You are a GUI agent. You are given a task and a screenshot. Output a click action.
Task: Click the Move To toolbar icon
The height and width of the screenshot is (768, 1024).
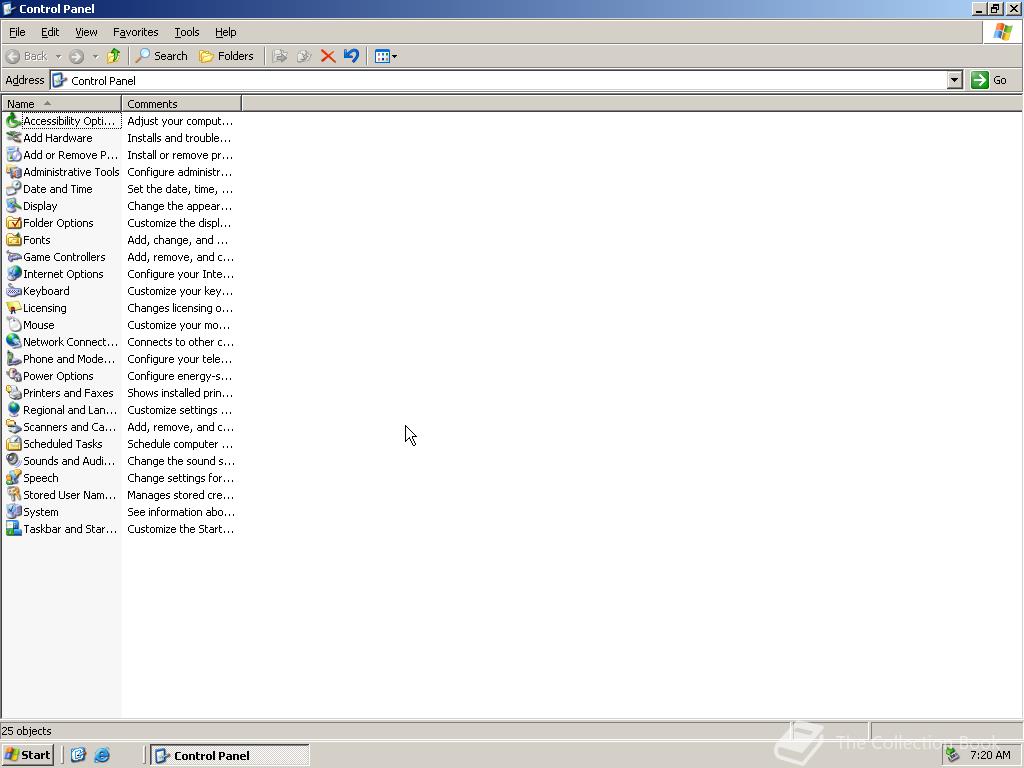click(280, 56)
